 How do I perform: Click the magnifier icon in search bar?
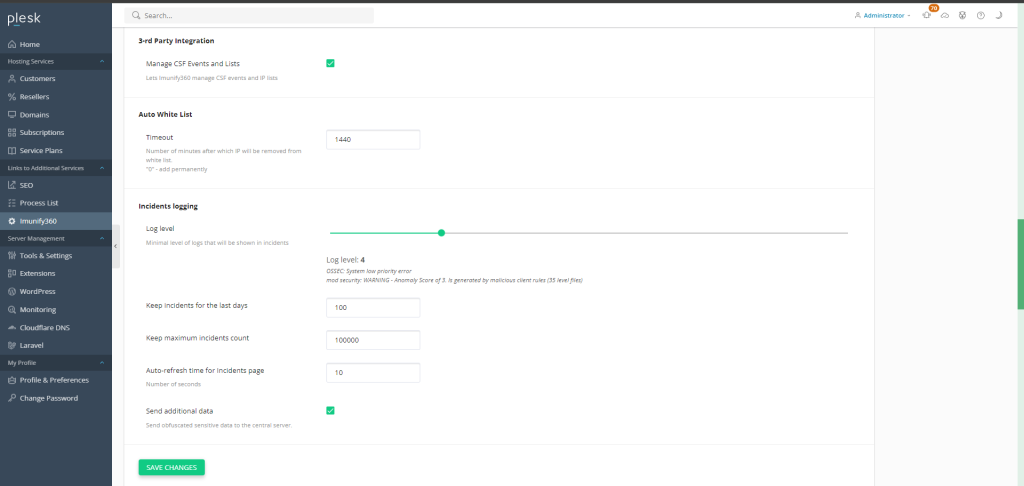136,16
